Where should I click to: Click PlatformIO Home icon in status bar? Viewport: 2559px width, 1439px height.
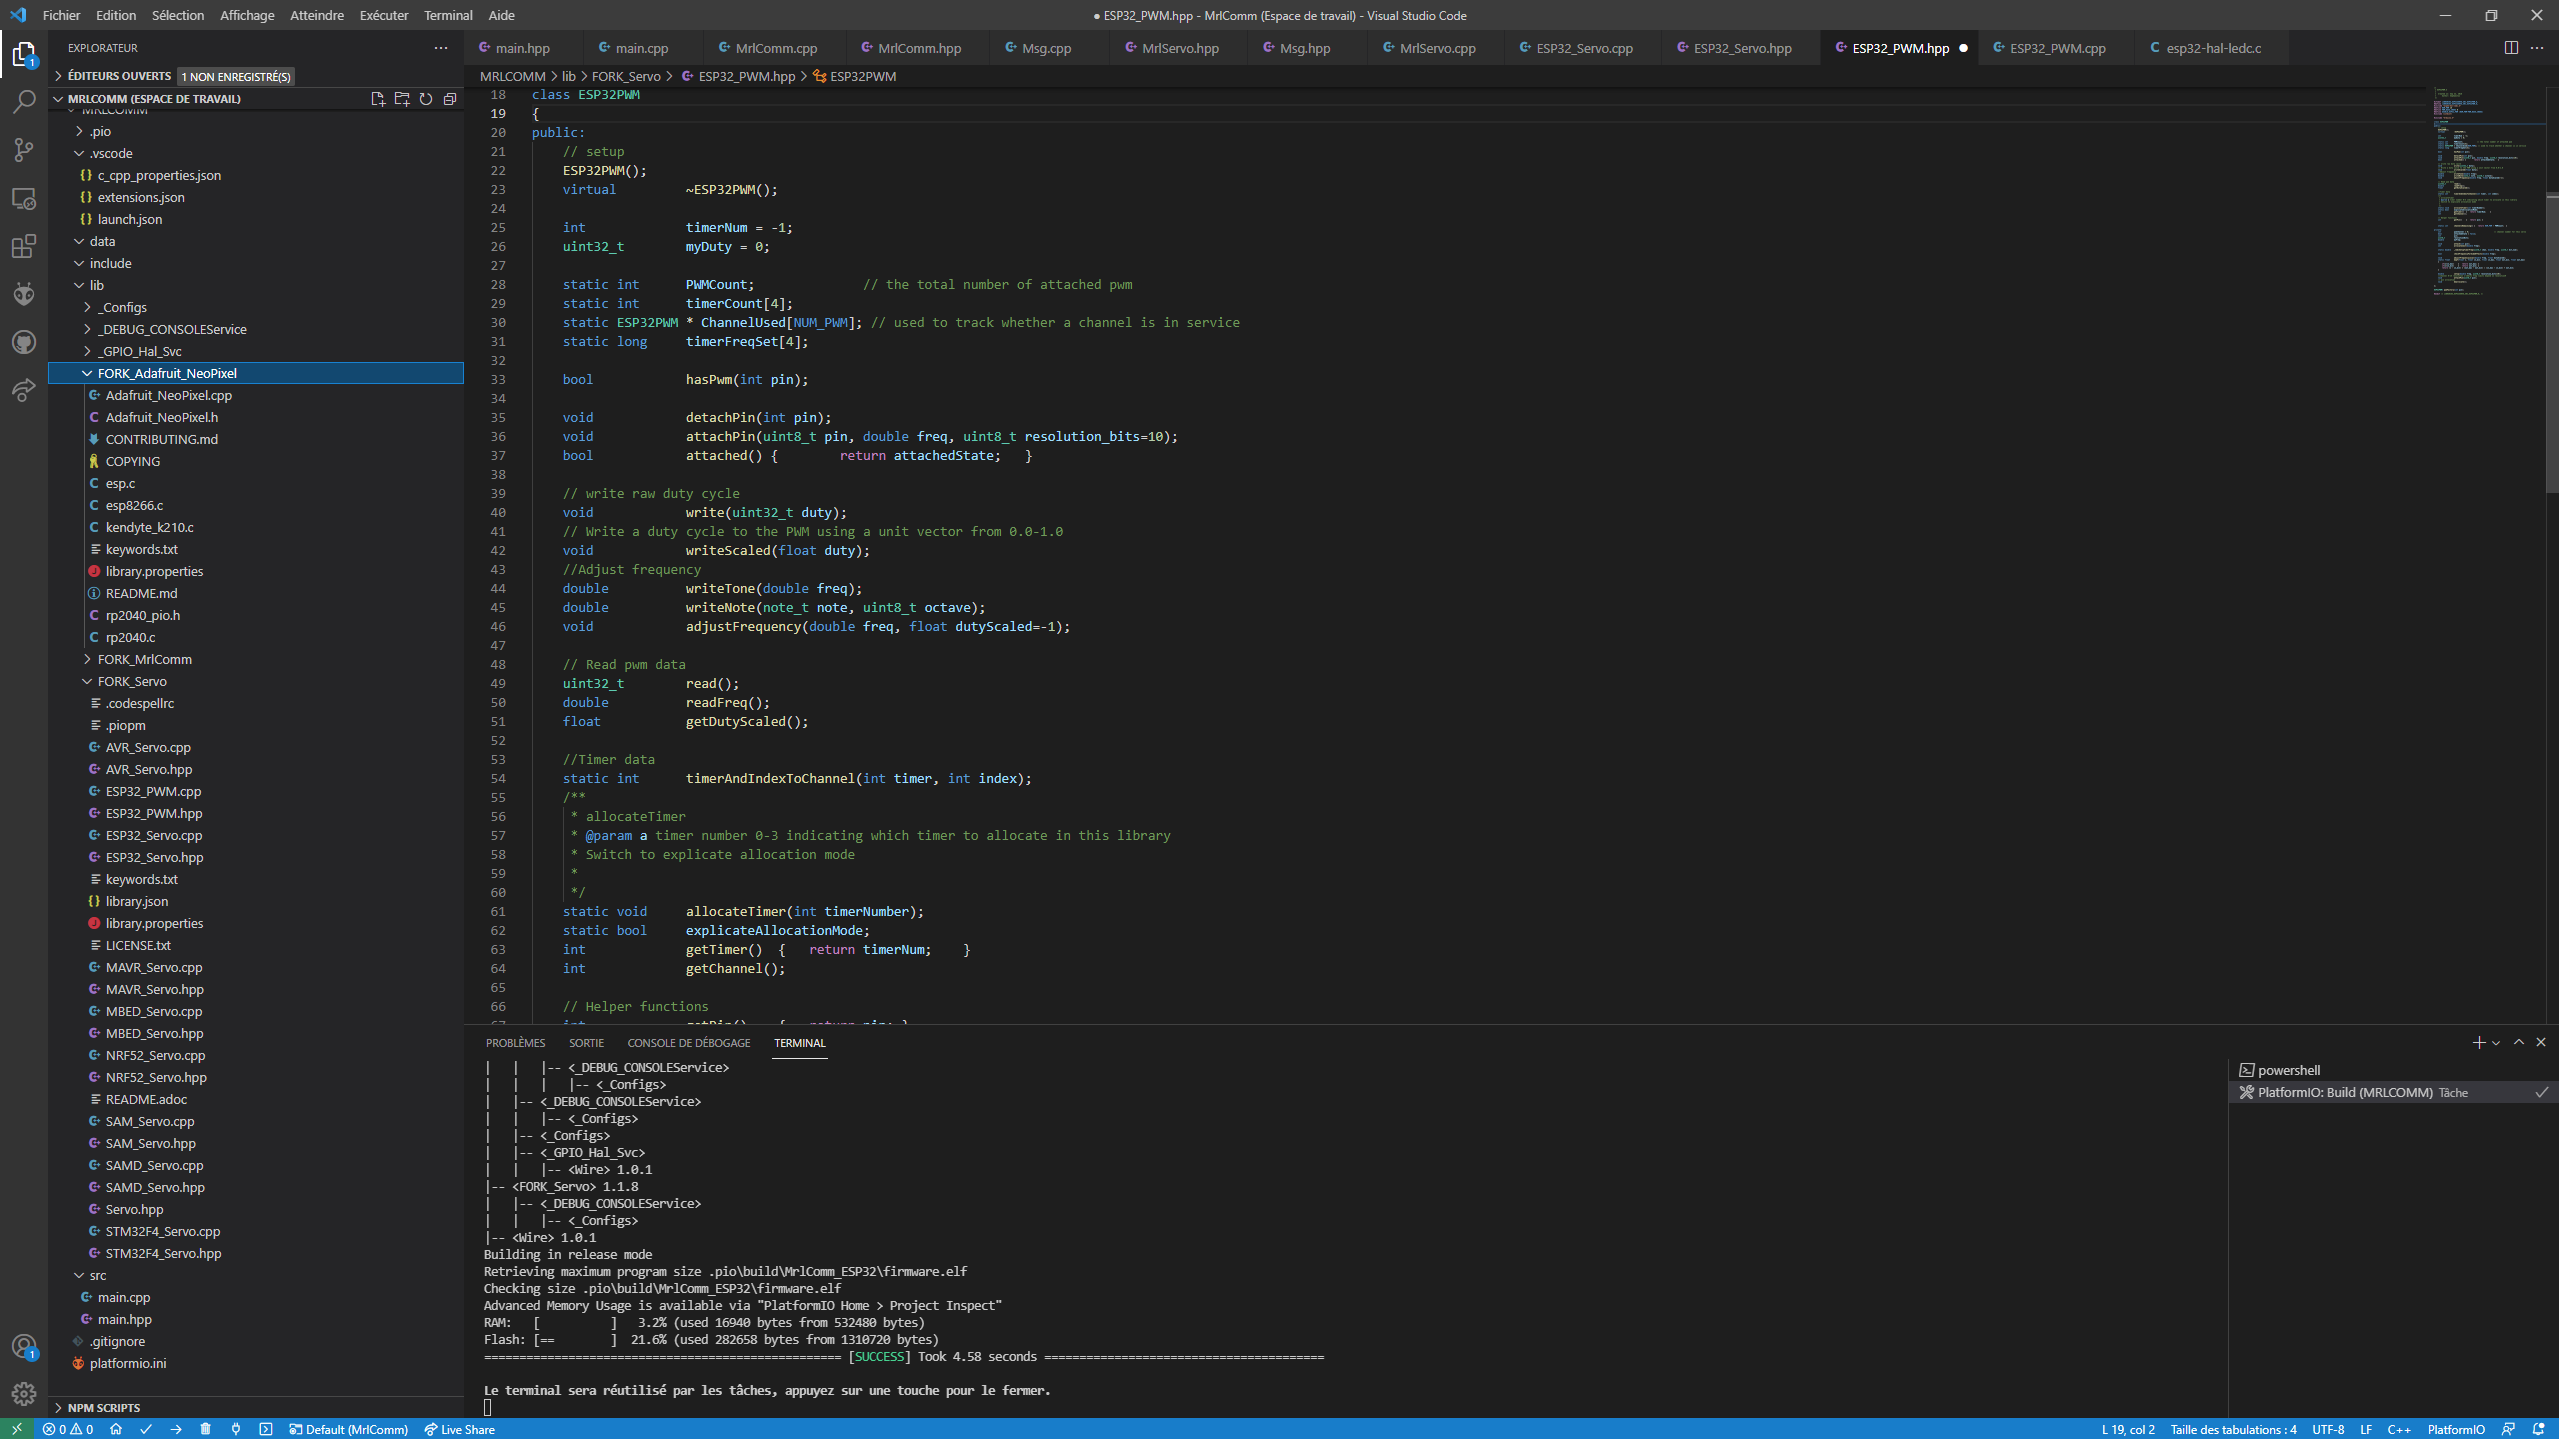[x=116, y=1429]
